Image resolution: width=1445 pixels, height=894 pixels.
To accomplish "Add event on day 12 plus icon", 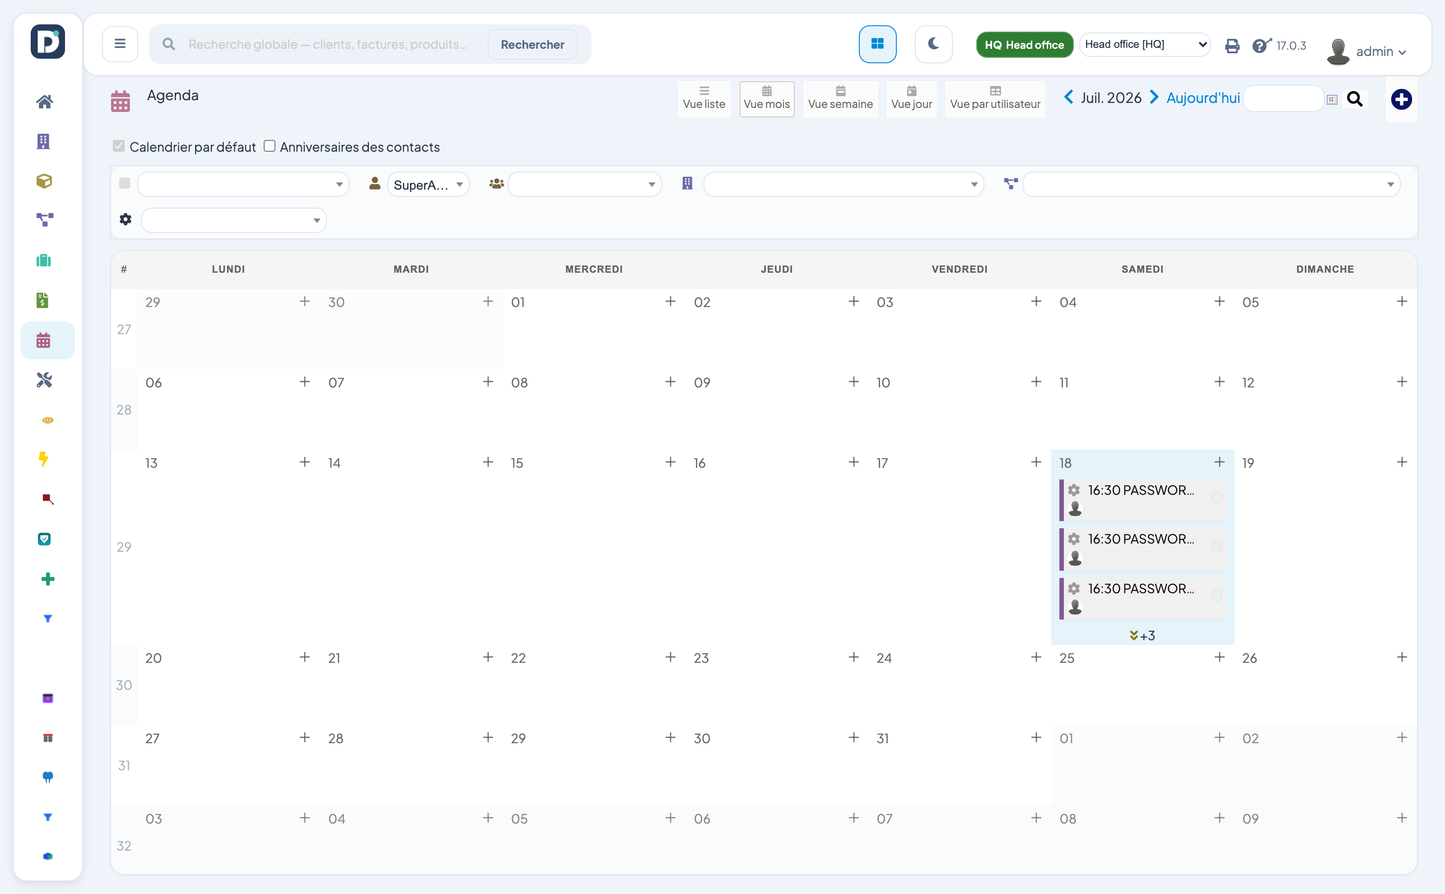I will (x=1402, y=382).
